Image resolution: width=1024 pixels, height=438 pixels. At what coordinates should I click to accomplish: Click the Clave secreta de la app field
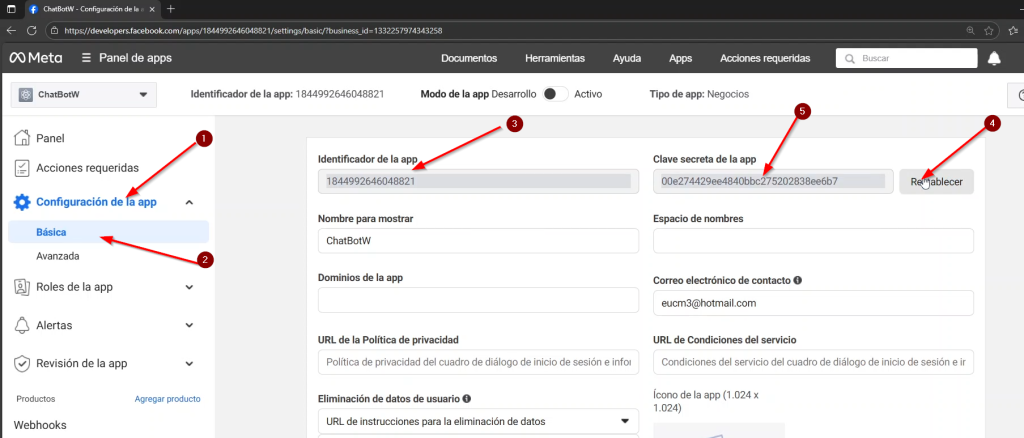coord(773,182)
